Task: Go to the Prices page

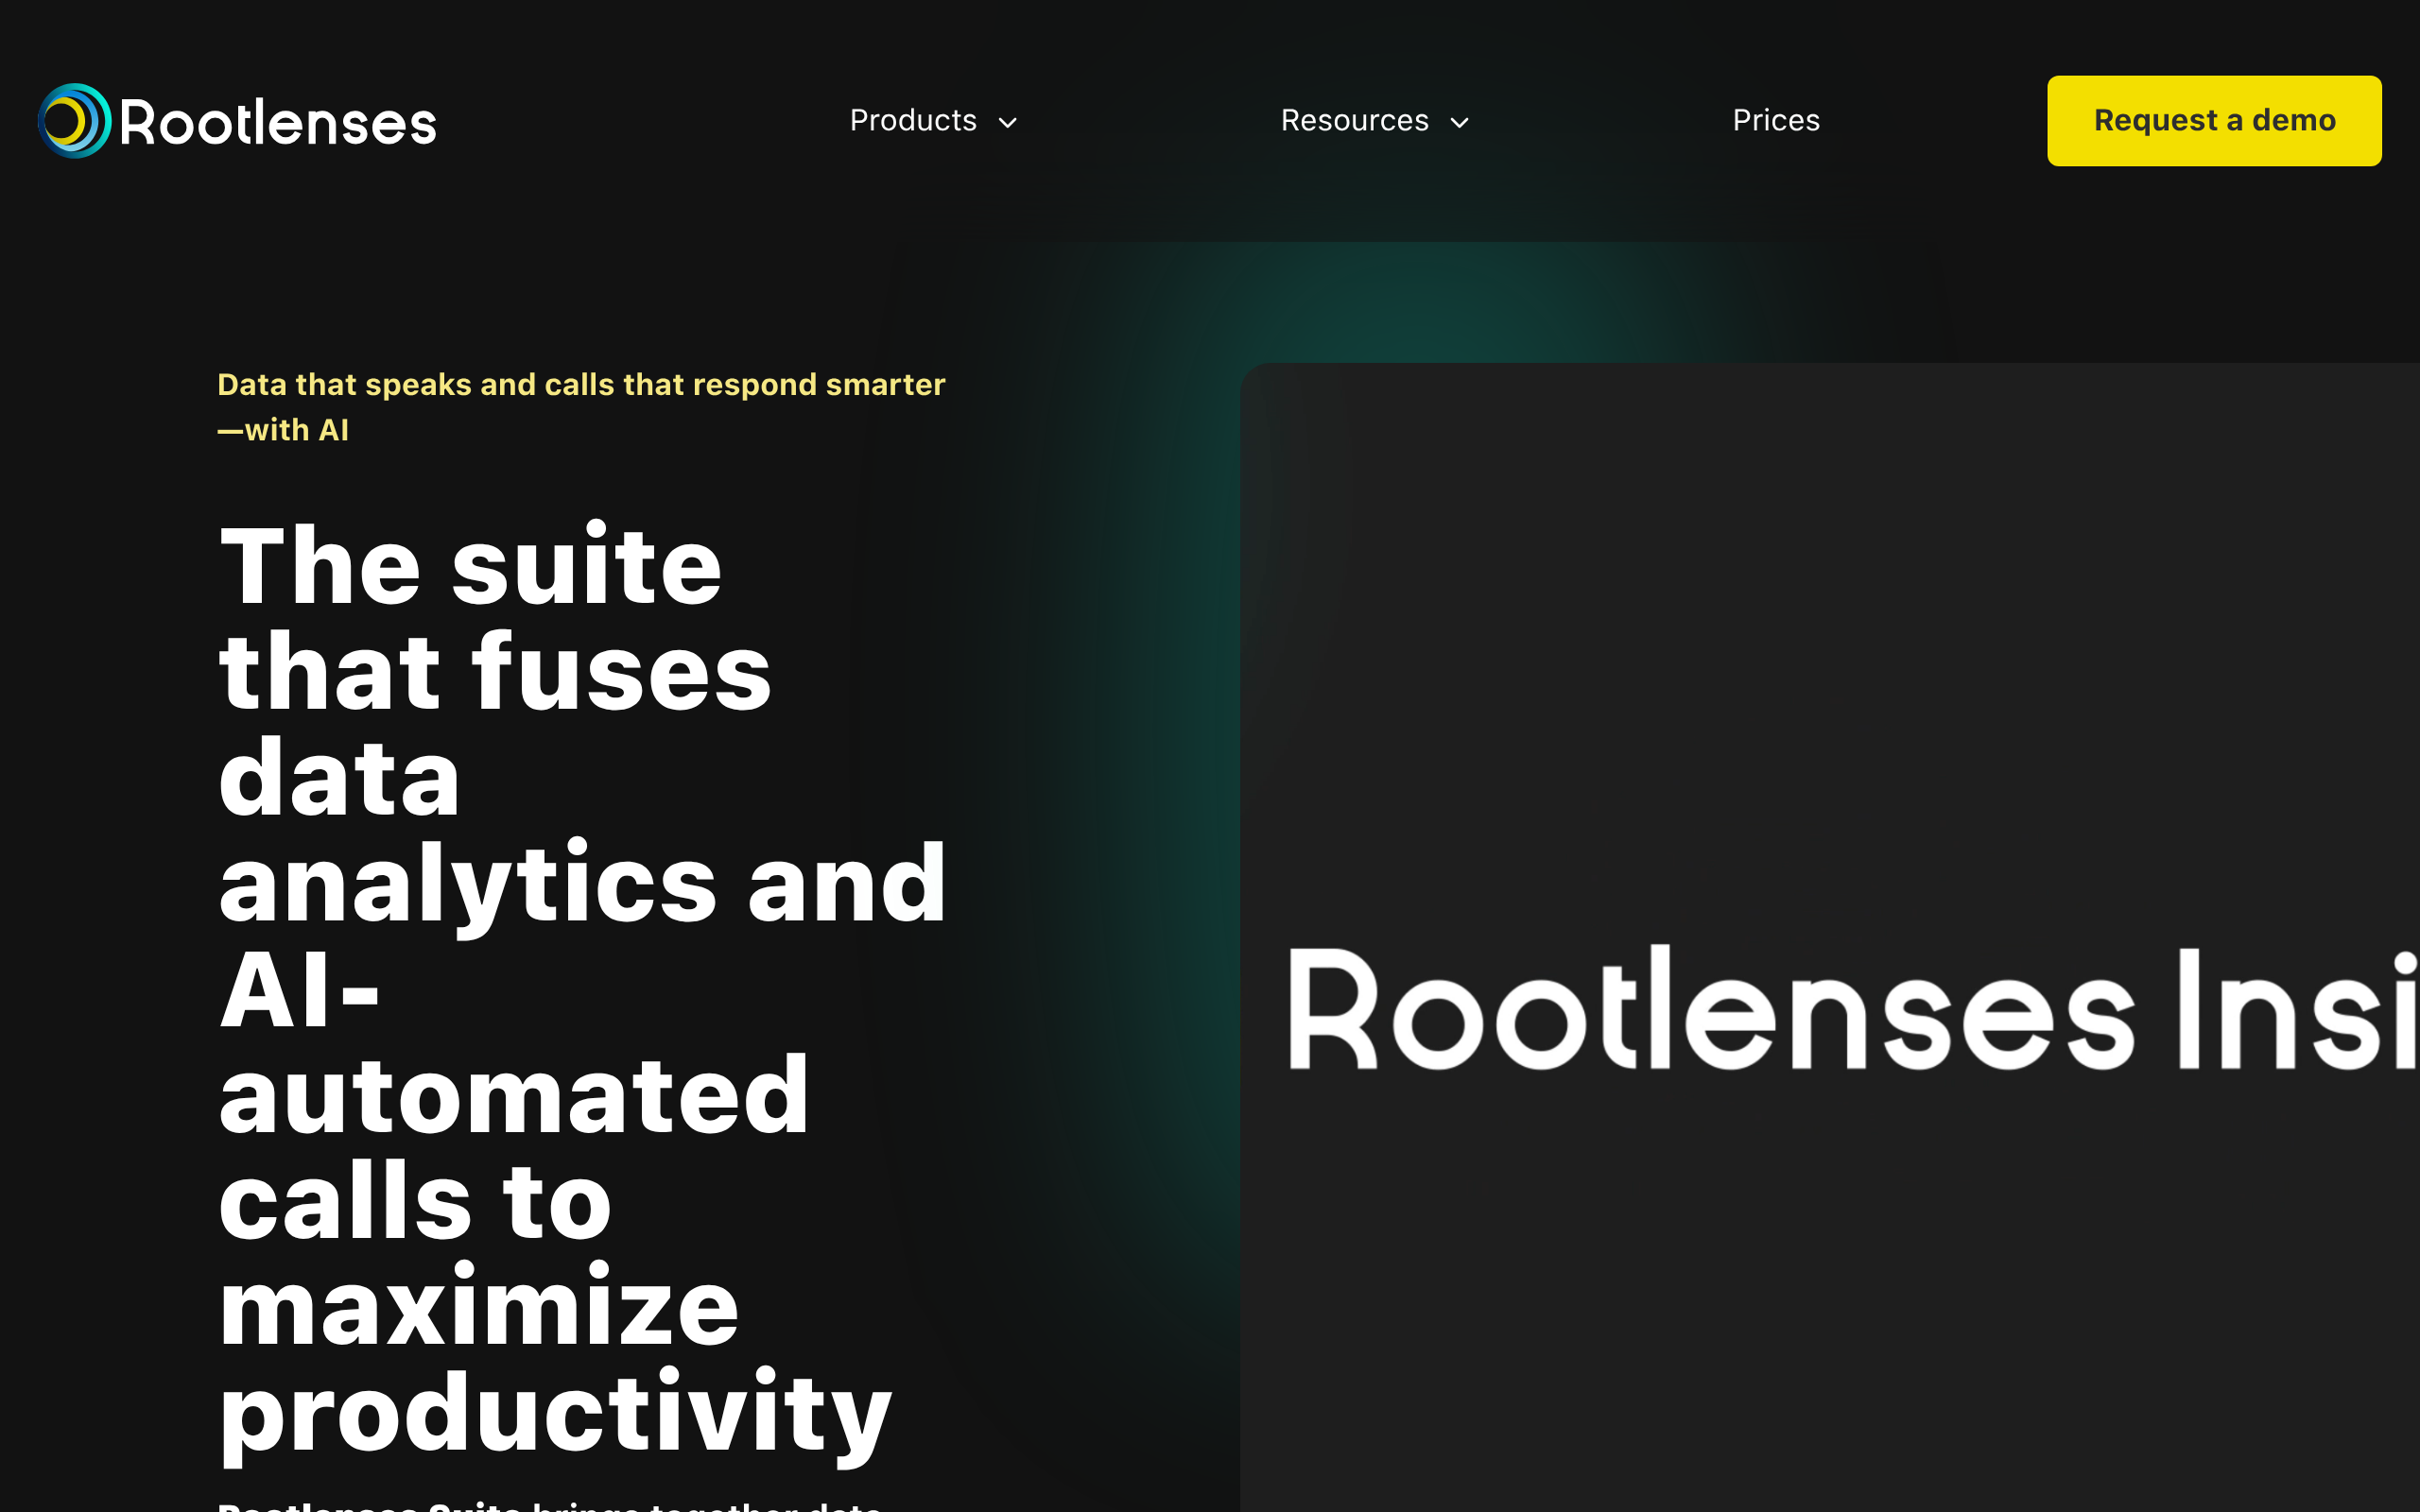Action: point(1776,121)
